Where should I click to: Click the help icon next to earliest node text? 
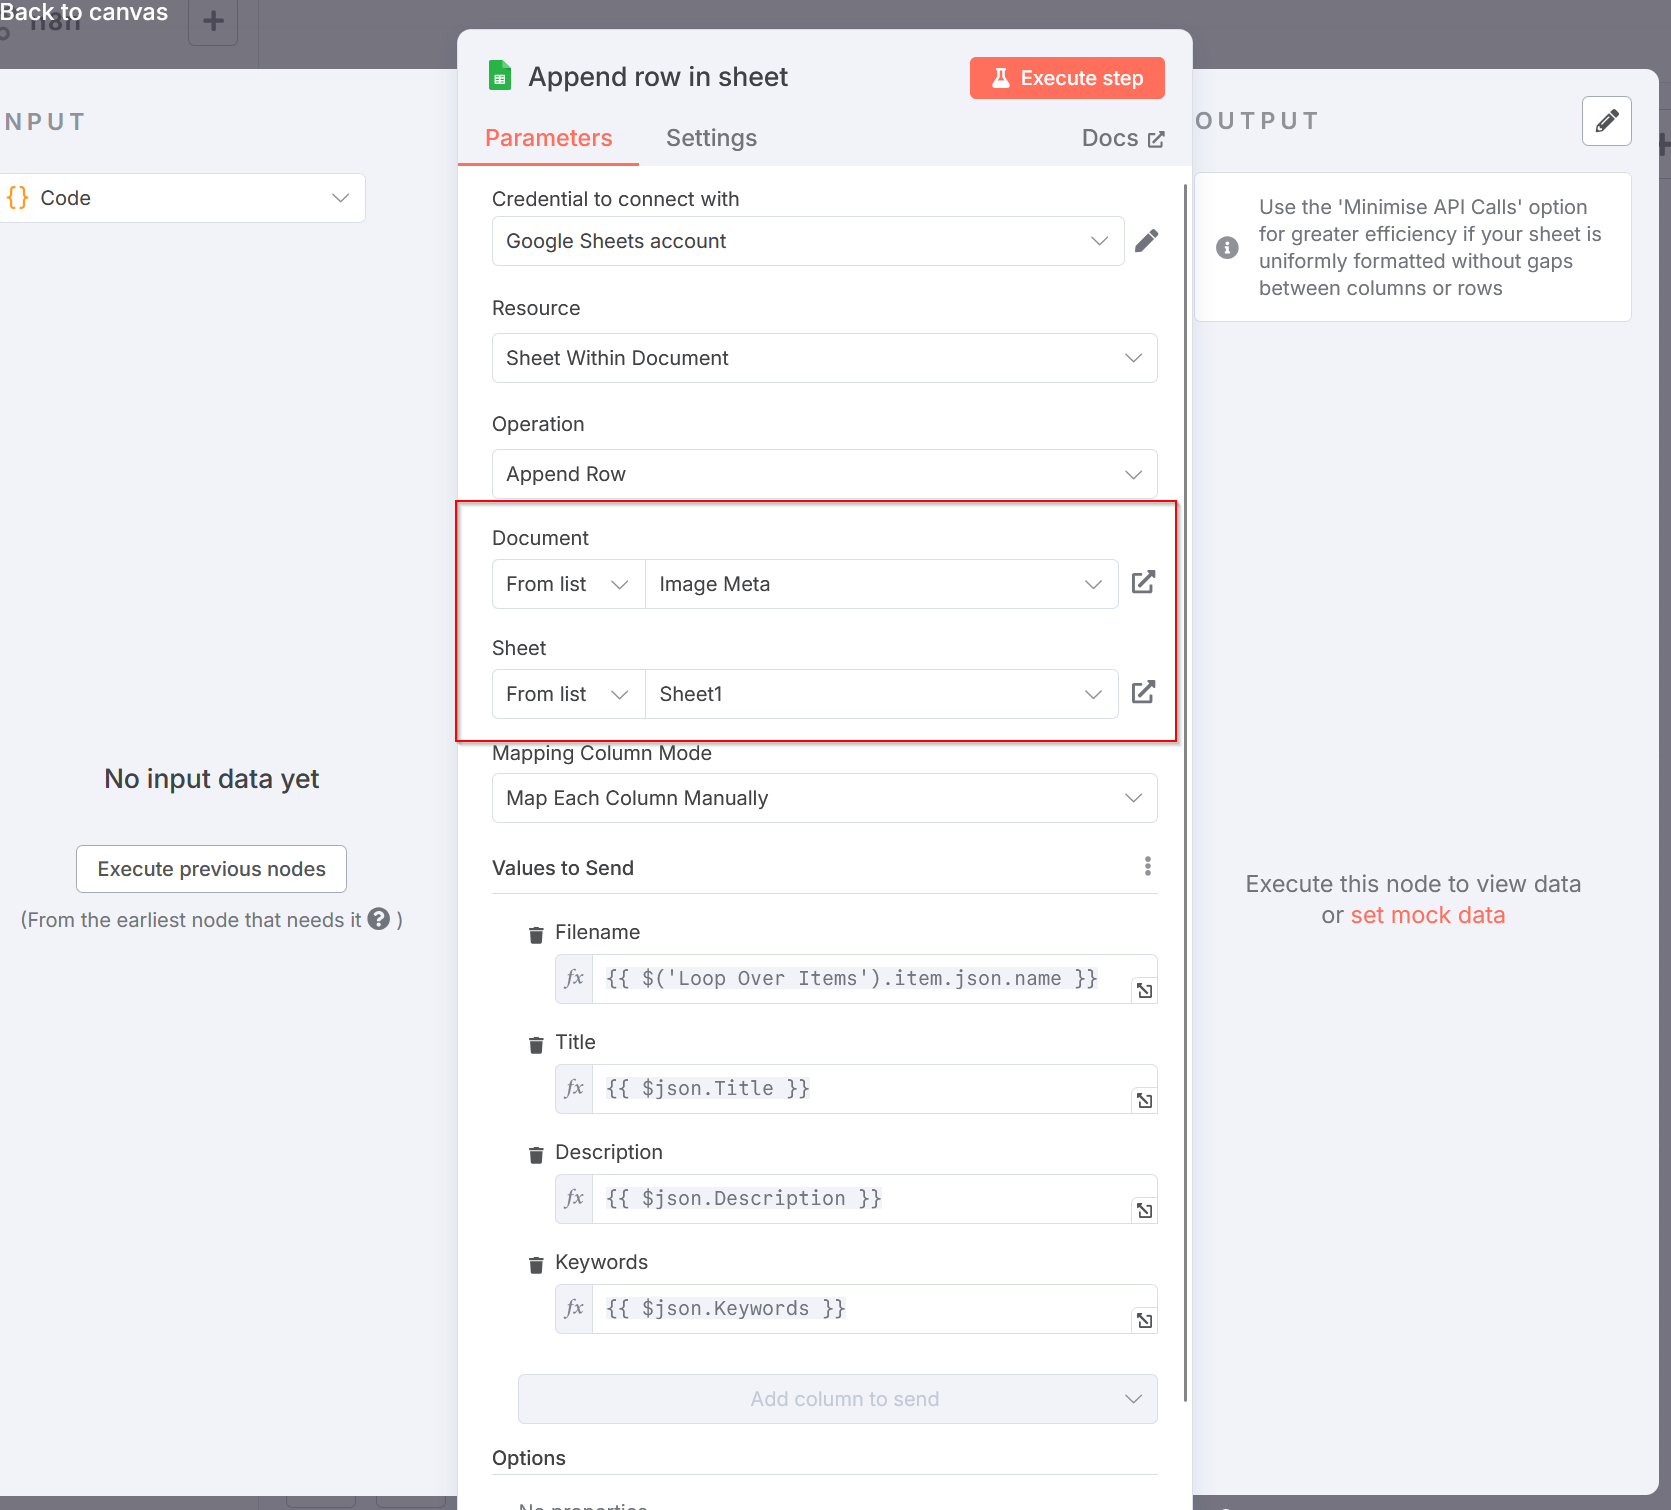(x=378, y=919)
